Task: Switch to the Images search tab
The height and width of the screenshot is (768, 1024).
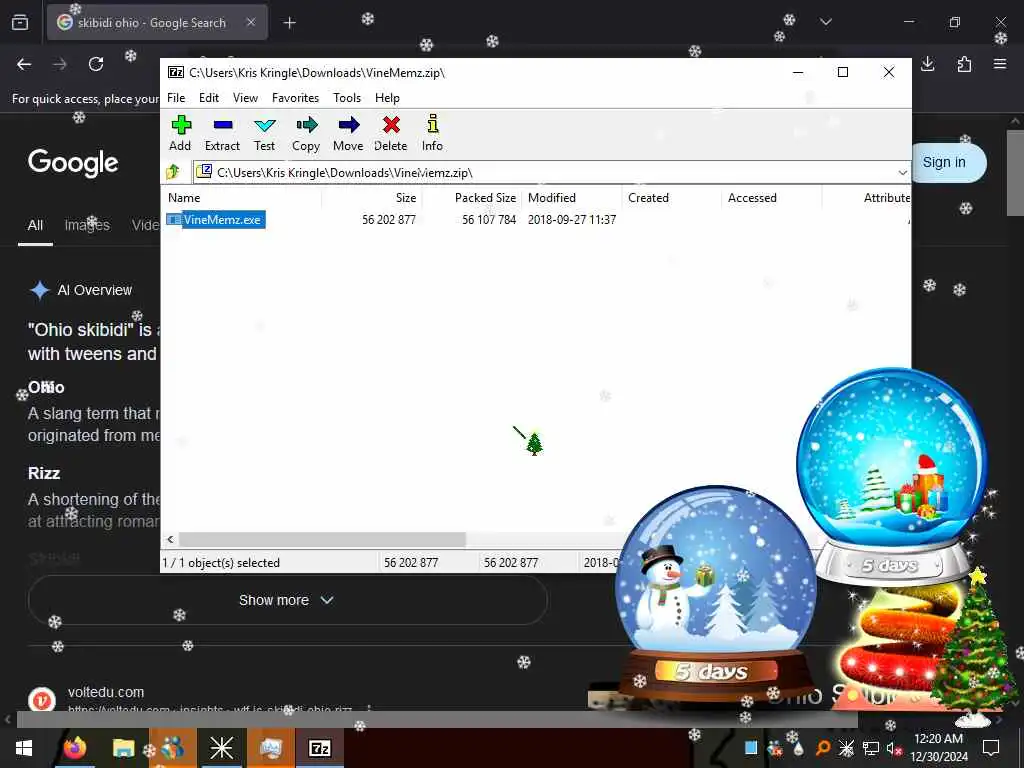Action: [87, 225]
